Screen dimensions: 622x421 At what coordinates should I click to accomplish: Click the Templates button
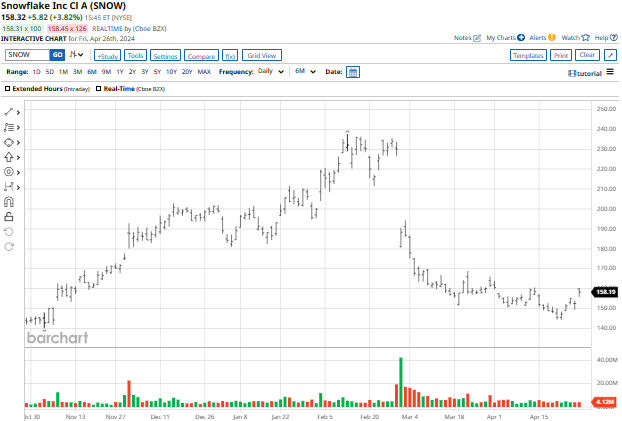tap(527, 55)
